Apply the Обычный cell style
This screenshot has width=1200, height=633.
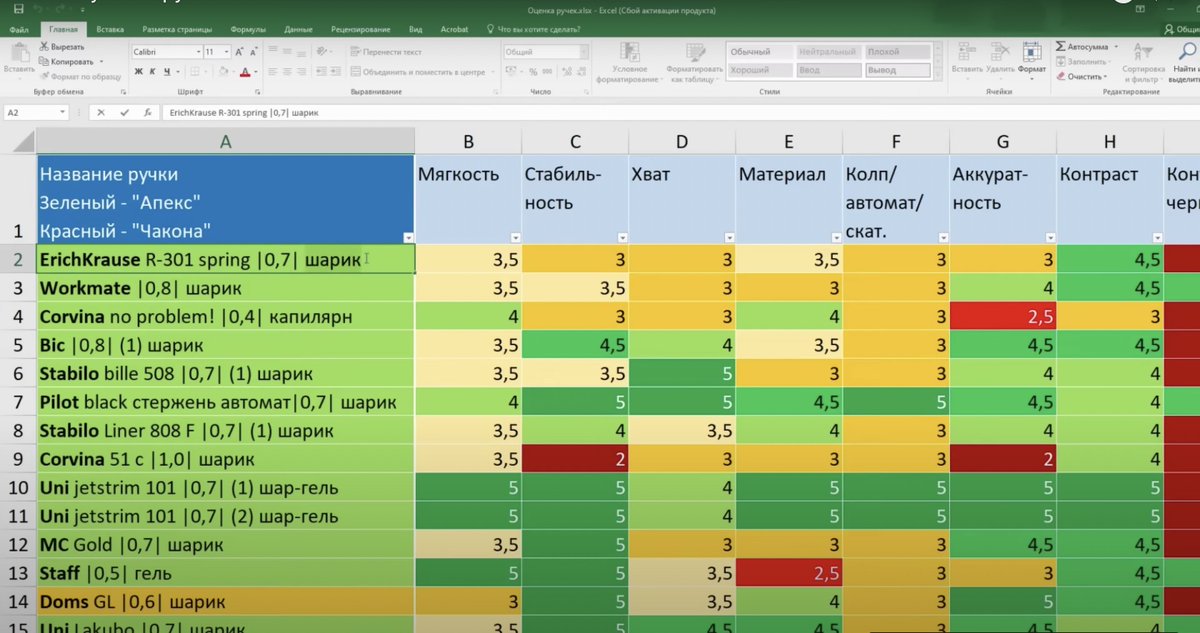click(x=759, y=52)
